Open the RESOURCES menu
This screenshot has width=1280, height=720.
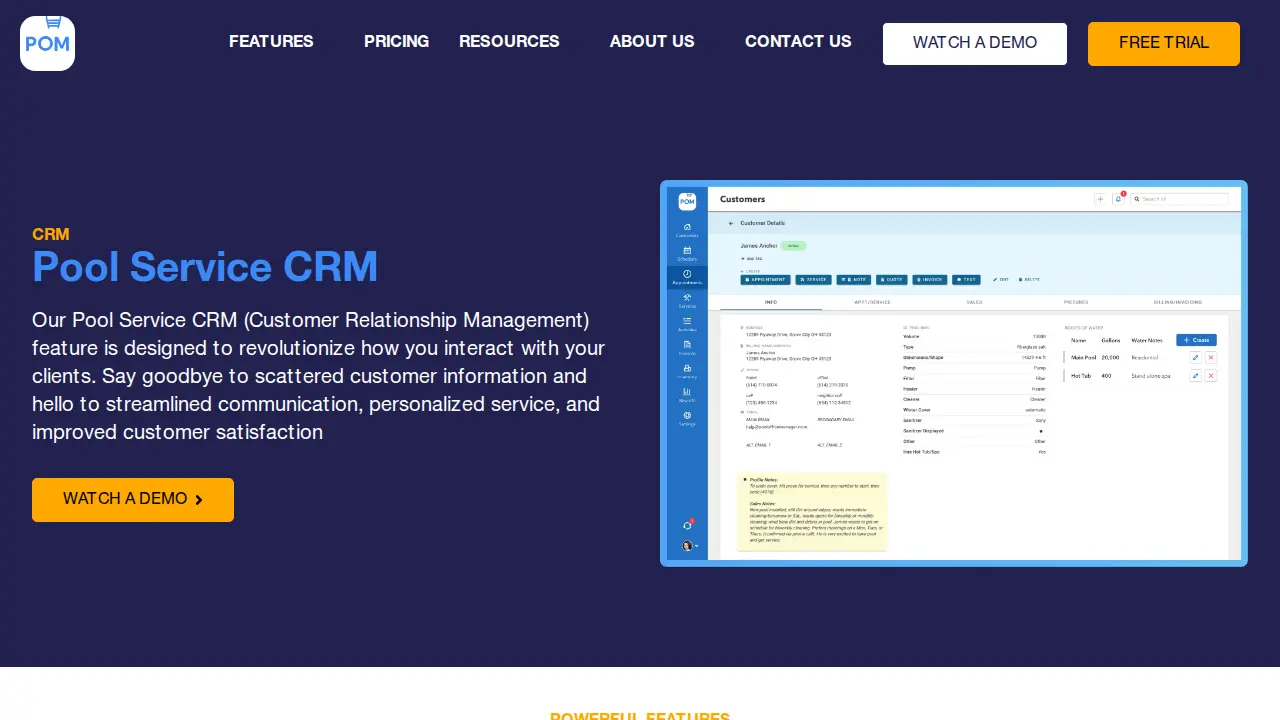click(509, 42)
